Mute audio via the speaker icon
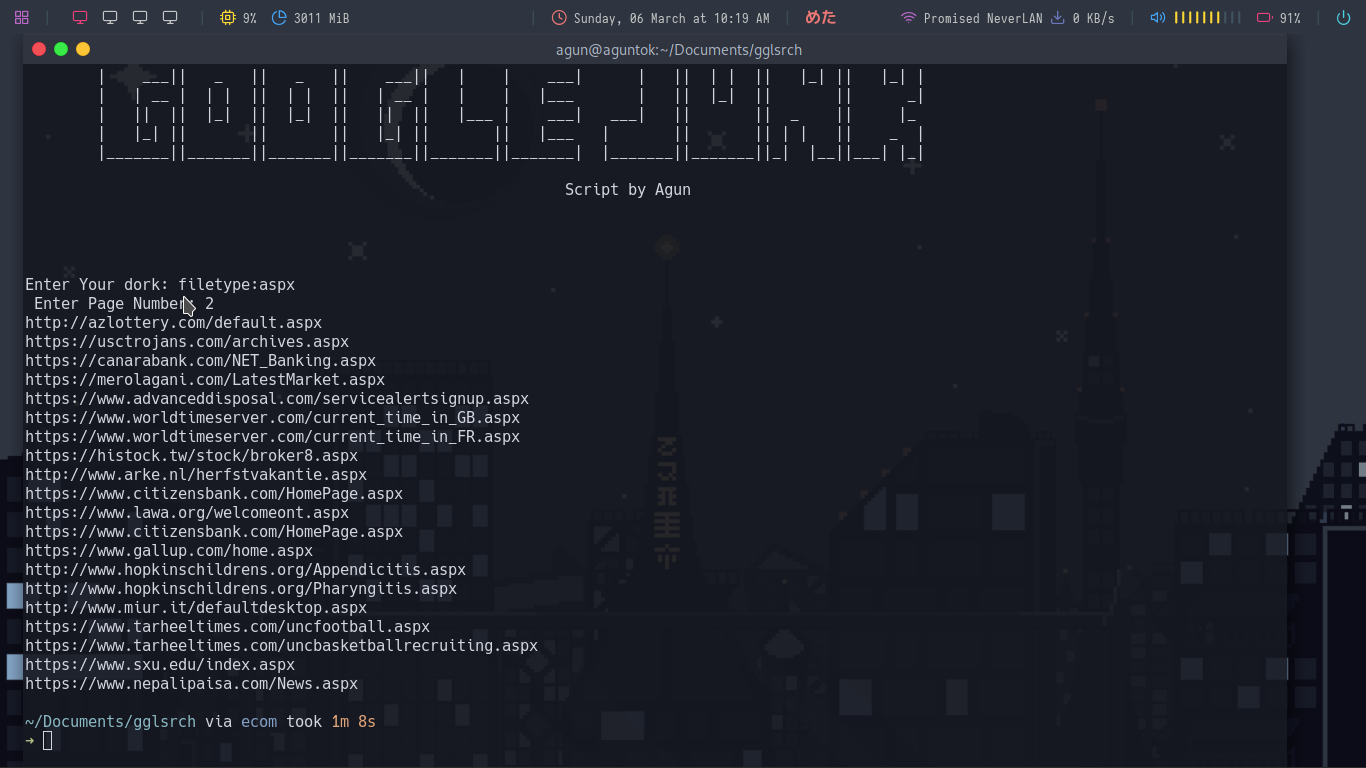The image size is (1366, 768). tap(1158, 18)
